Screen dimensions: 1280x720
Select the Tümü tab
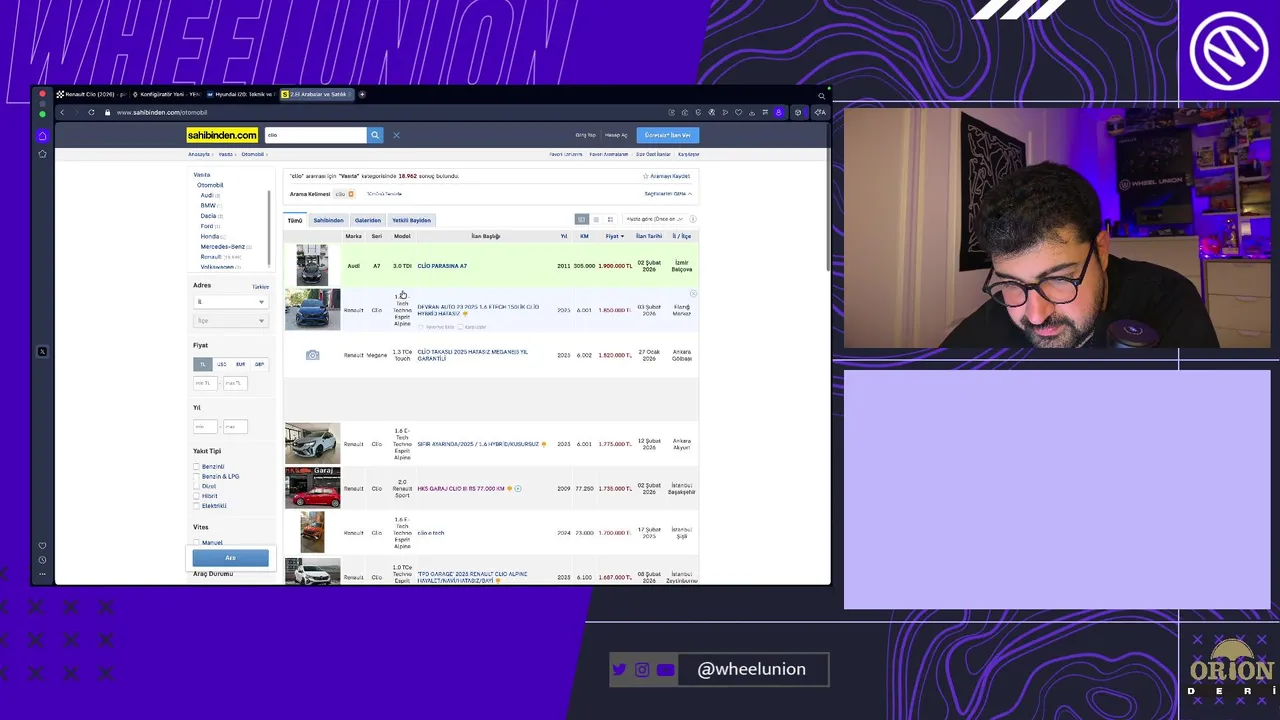[295, 220]
